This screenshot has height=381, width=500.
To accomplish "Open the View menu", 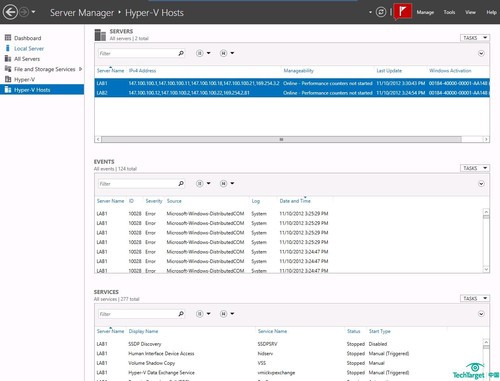I will (x=470, y=12).
